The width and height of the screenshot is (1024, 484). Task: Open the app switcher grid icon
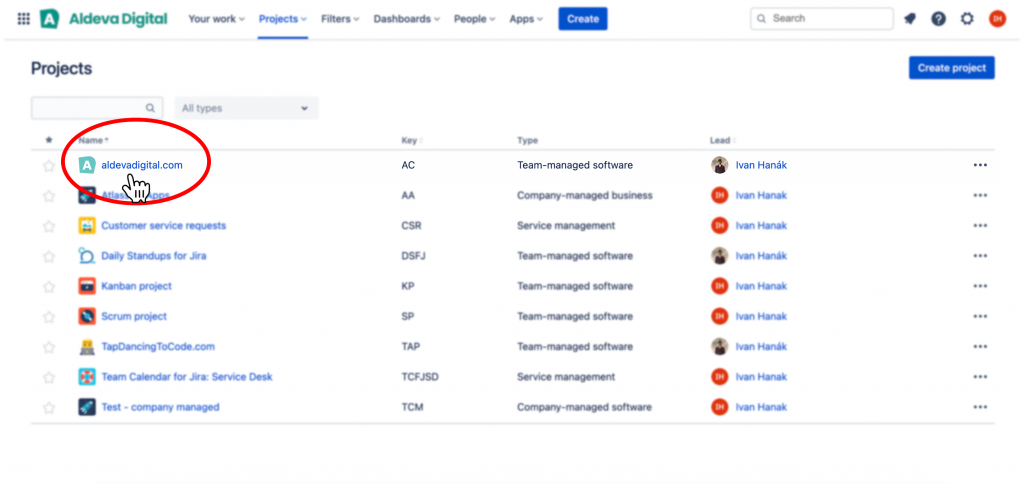click(24, 19)
